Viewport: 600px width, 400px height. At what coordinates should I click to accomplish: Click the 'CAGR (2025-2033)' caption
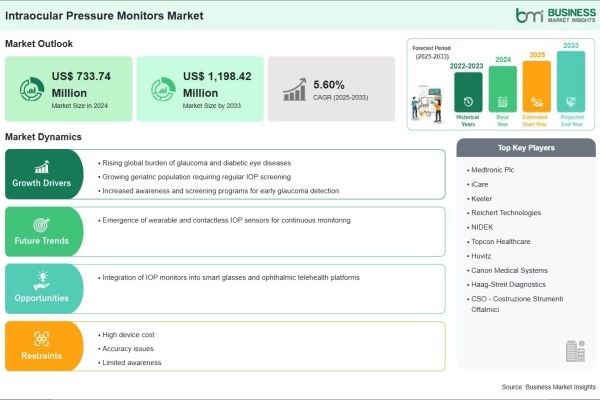point(341,98)
